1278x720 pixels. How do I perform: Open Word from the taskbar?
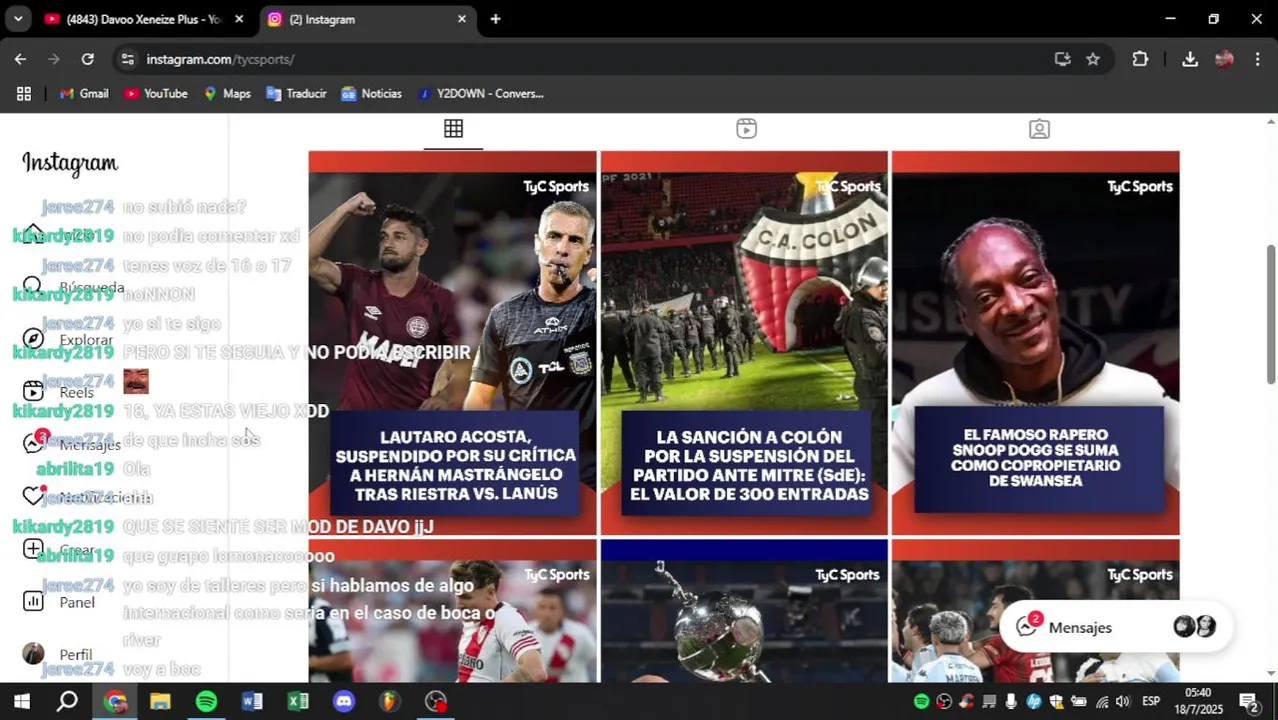pyautogui.click(x=252, y=701)
